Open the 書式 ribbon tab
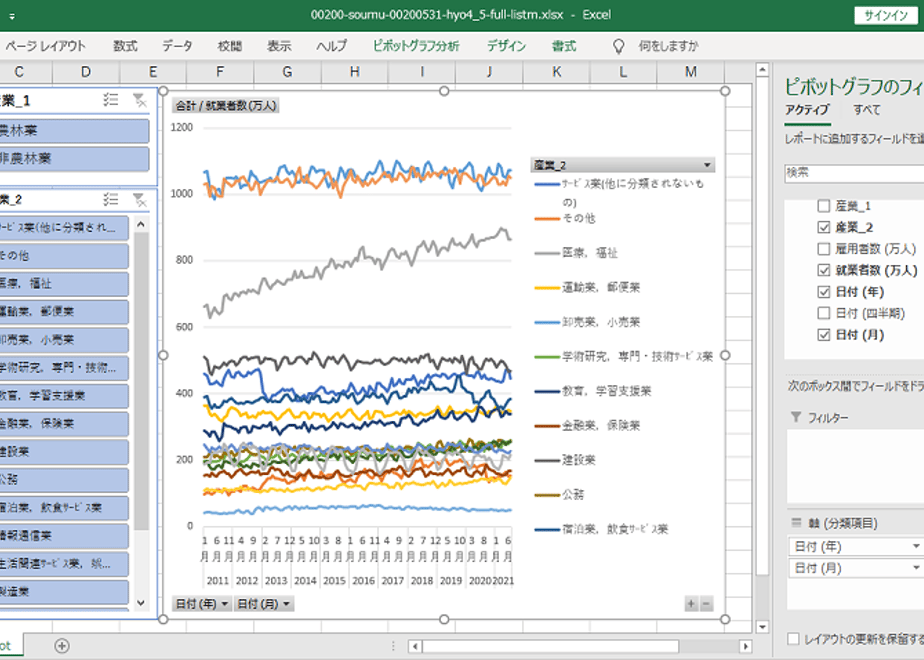Image resolution: width=924 pixels, height=660 pixels. click(564, 46)
